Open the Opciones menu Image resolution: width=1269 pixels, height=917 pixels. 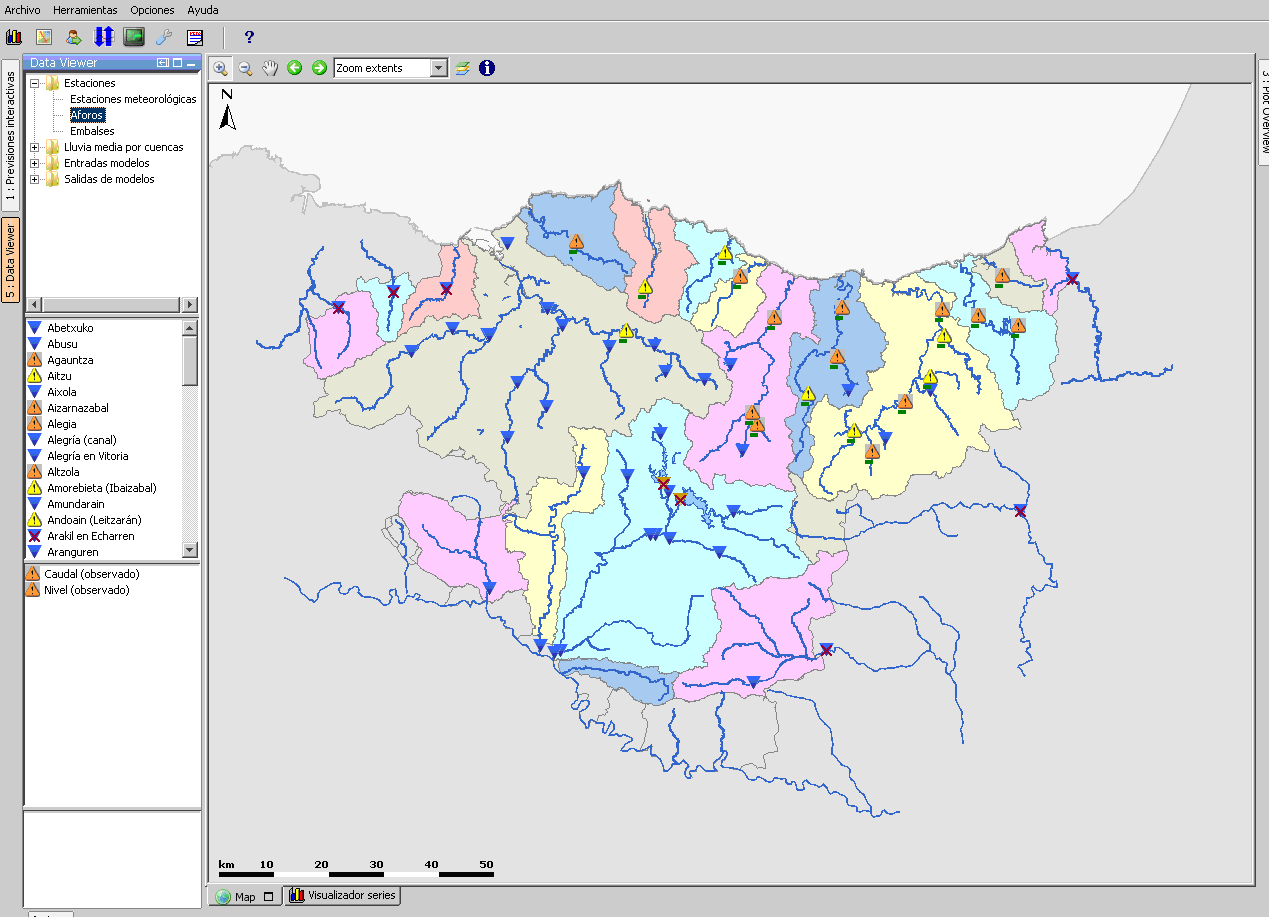click(152, 10)
